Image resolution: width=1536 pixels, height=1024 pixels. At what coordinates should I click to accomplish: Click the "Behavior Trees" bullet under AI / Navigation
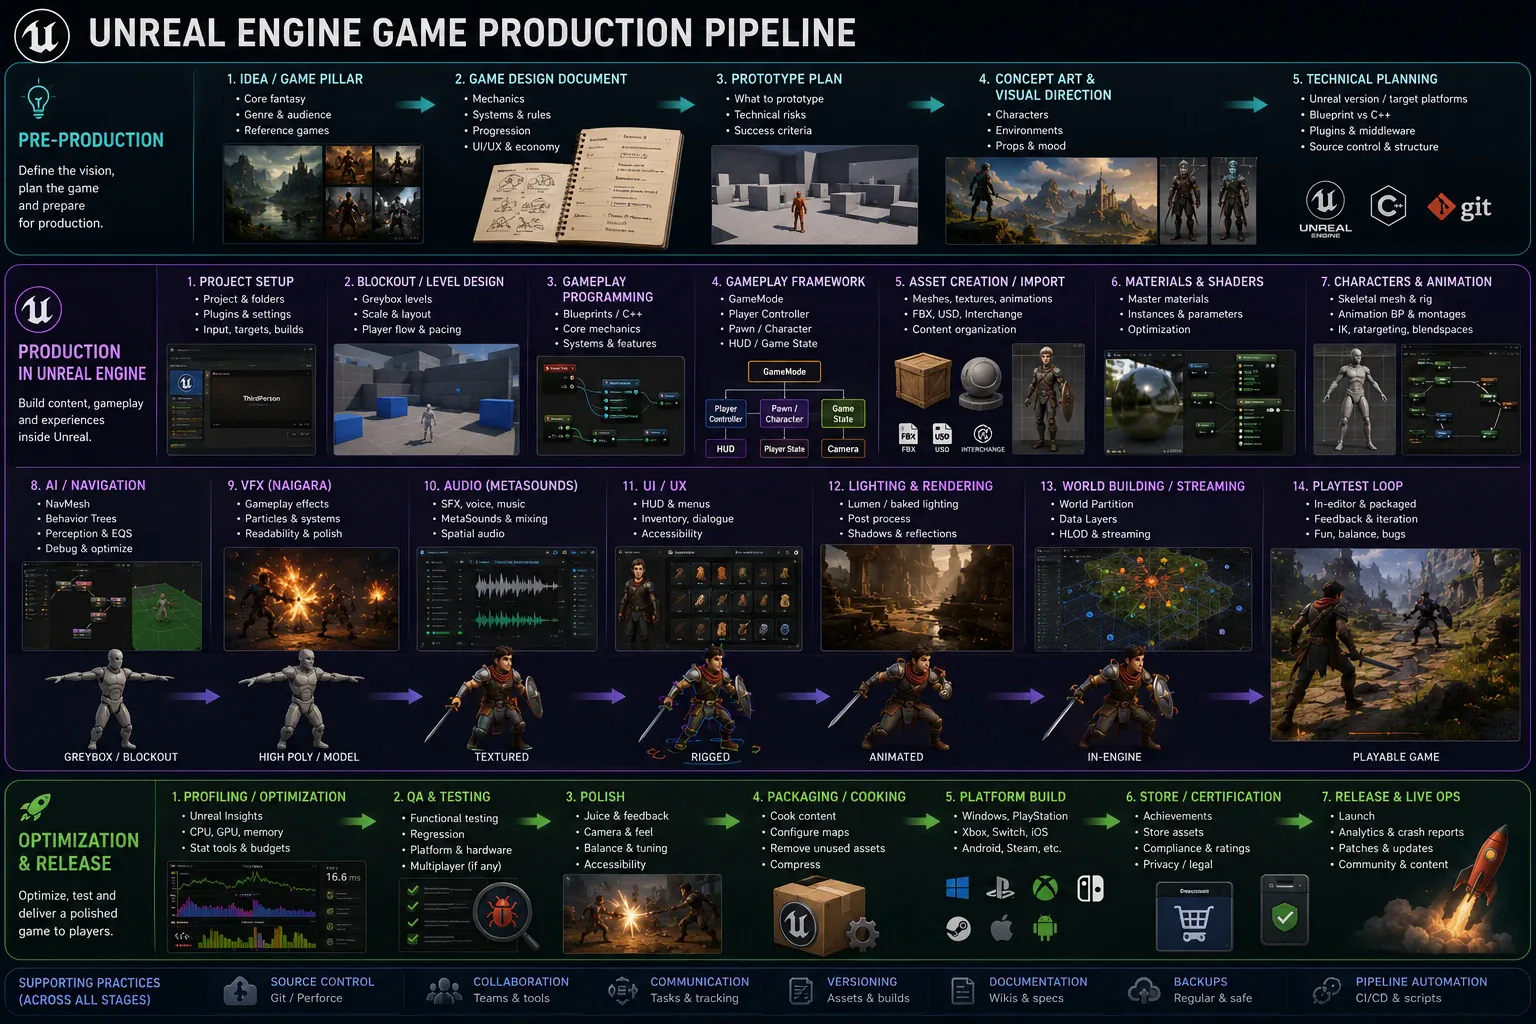click(x=81, y=519)
